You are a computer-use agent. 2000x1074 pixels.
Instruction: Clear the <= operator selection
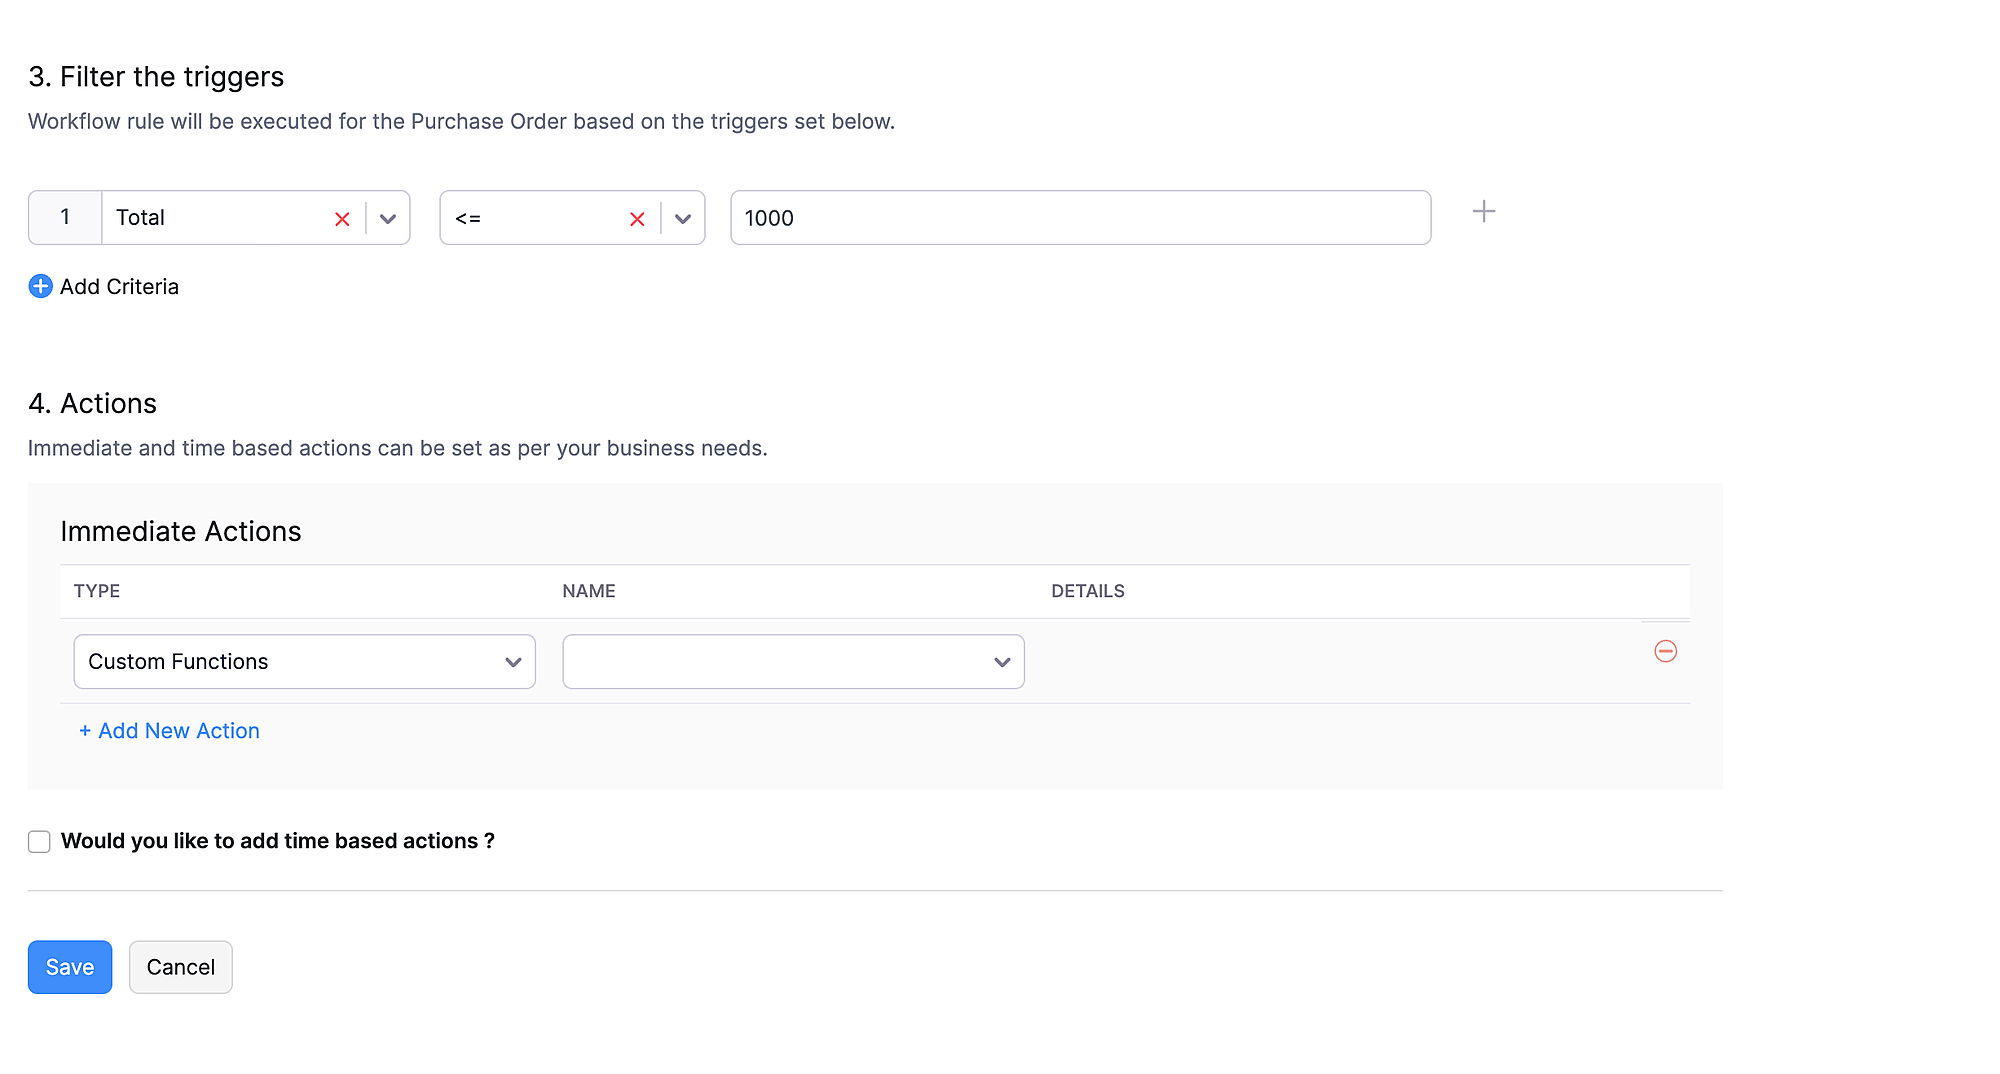point(637,219)
